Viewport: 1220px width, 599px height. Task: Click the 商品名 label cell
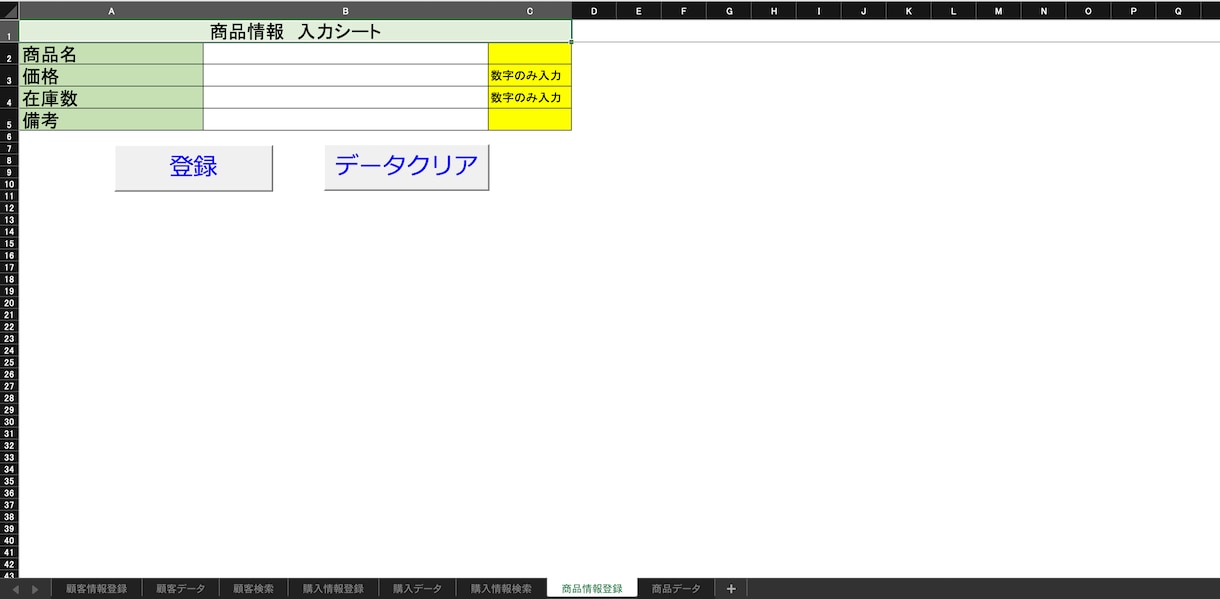[111, 54]
